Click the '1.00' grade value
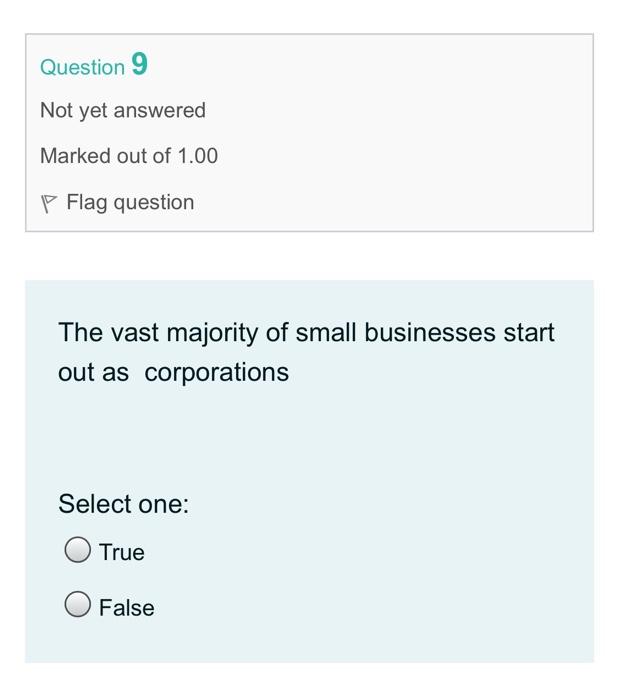 coord(197,156)
